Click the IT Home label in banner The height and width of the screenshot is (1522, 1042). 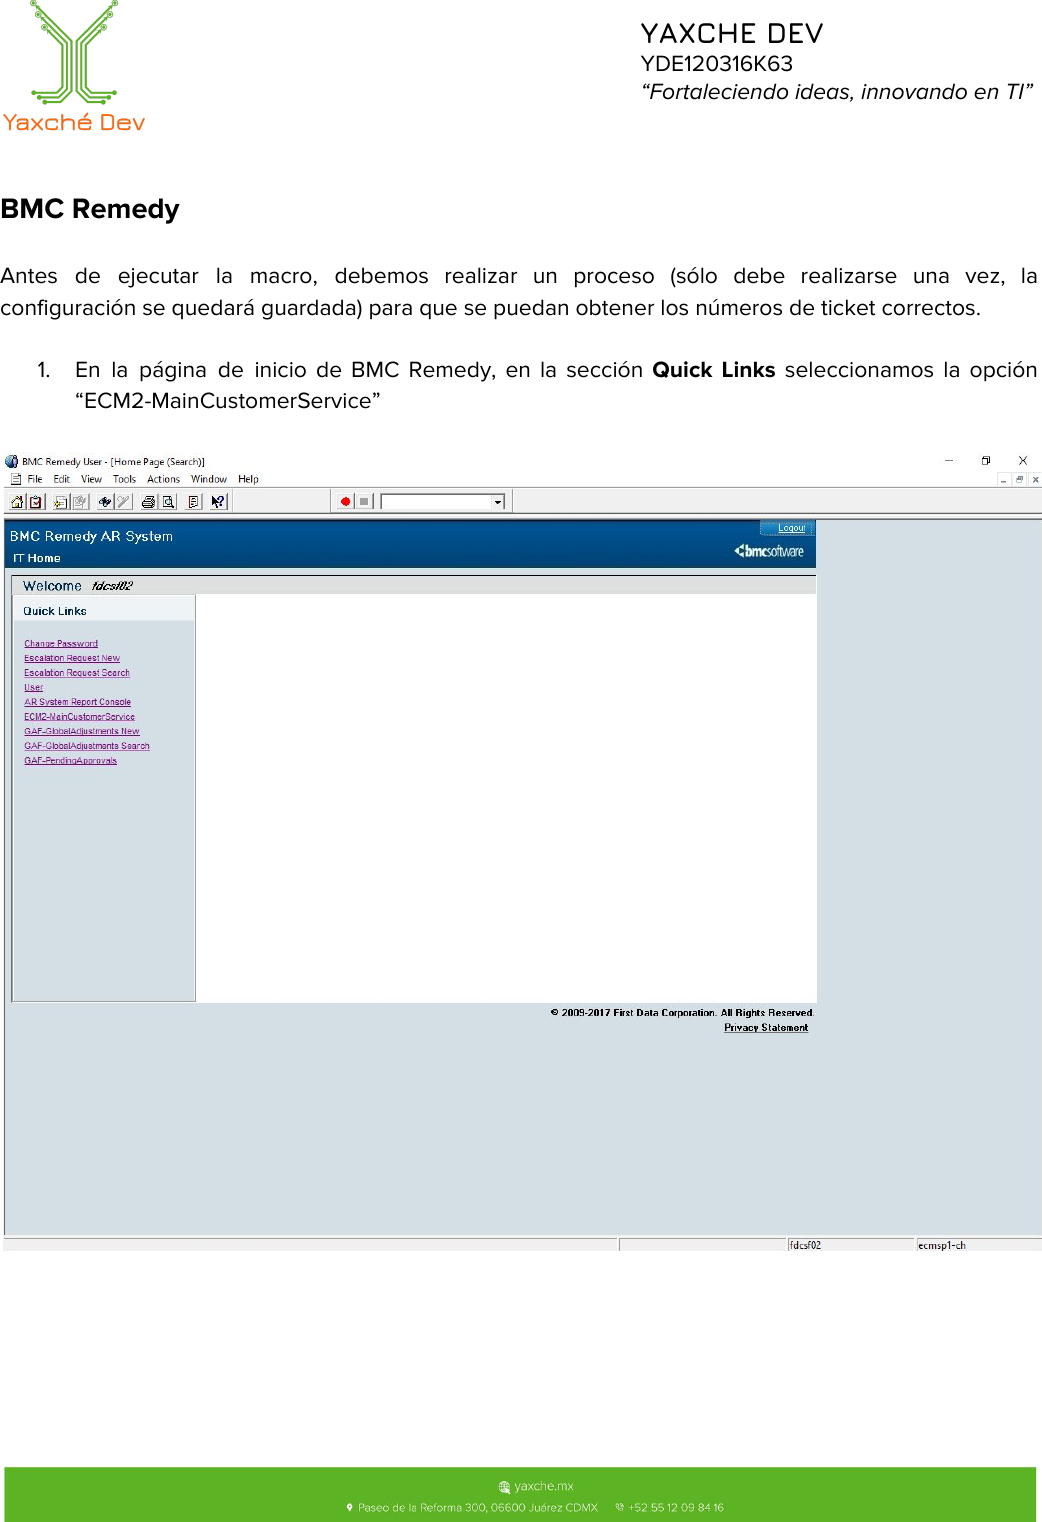click(x=37, y=558)
